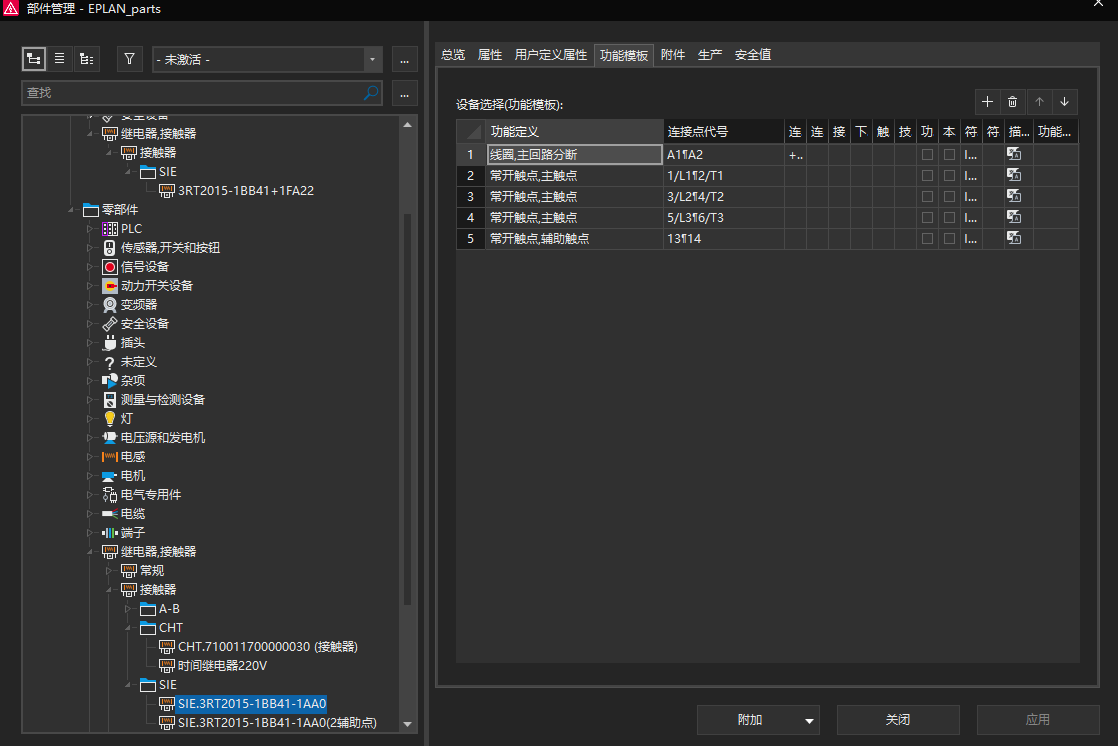Delete function template with trash icon
This screenshot has width=1118, height=746.
tap(1012, 102)
